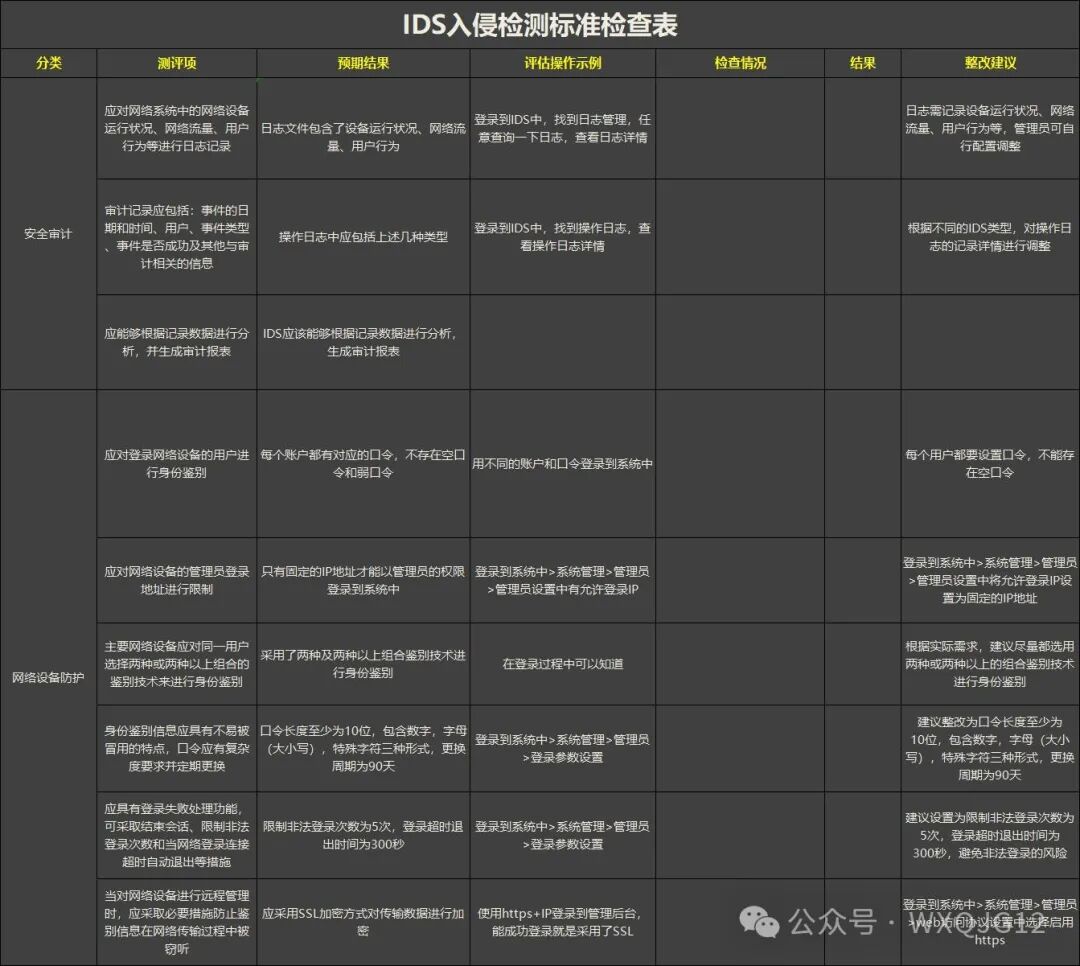Click empty 检查情况 cell in 日志记录 row
1080x966 pixels.
pyautogui.click(x=740, y=128)
